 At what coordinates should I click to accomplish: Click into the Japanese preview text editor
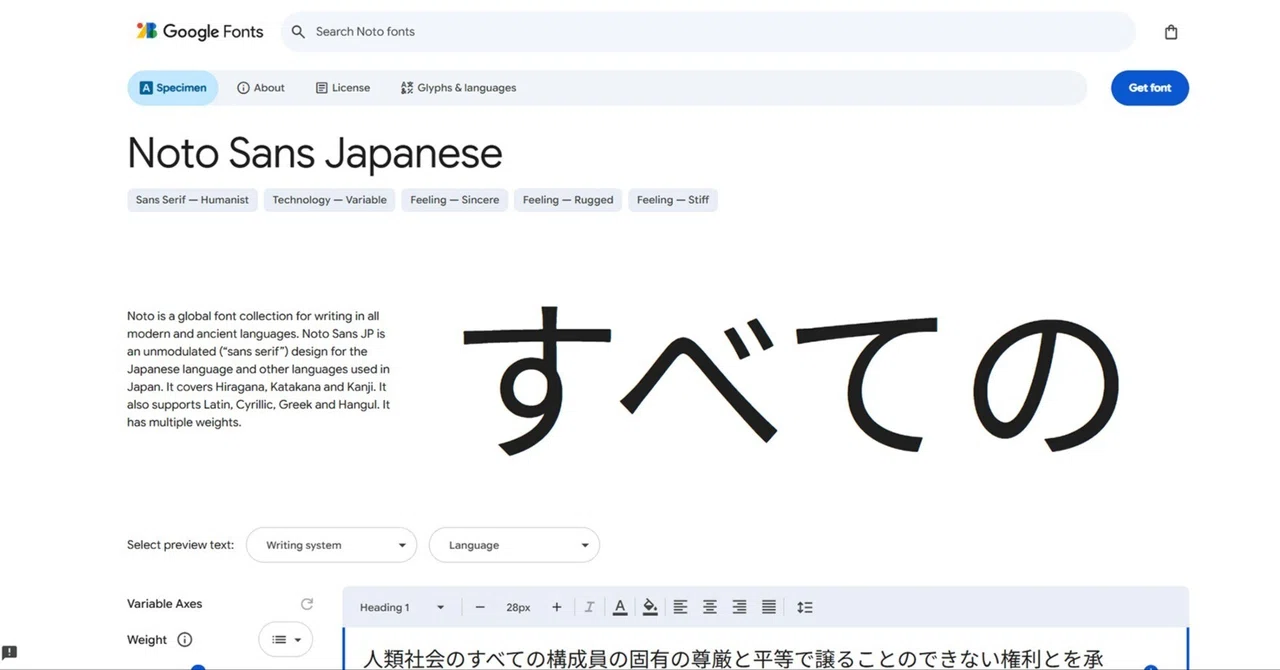(765, 649)
